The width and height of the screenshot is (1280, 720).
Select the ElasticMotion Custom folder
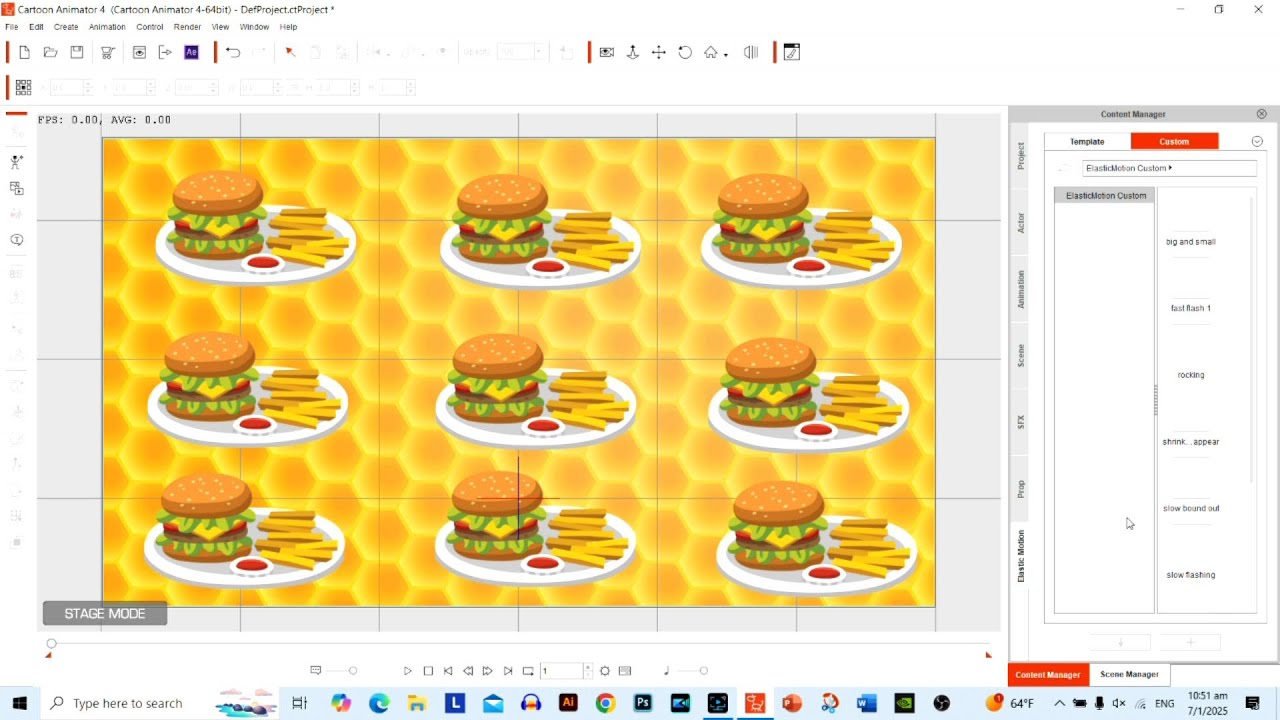pos(1105,195)
